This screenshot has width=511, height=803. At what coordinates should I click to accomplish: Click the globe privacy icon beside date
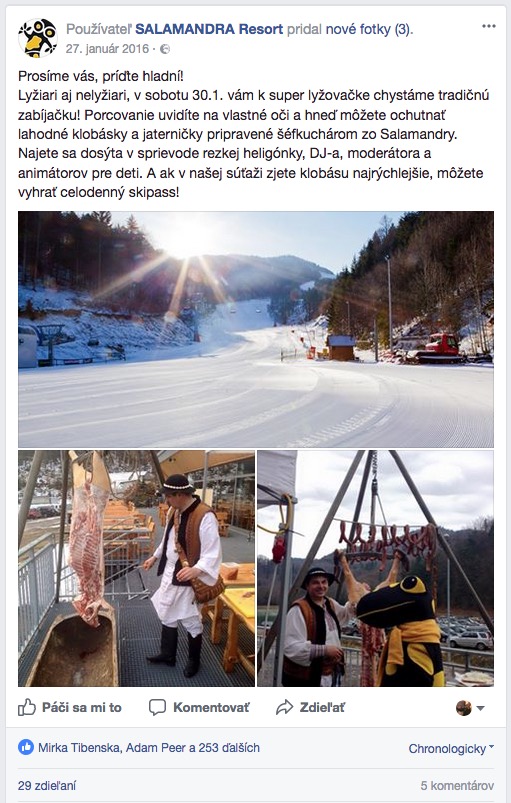coord(165,49)
